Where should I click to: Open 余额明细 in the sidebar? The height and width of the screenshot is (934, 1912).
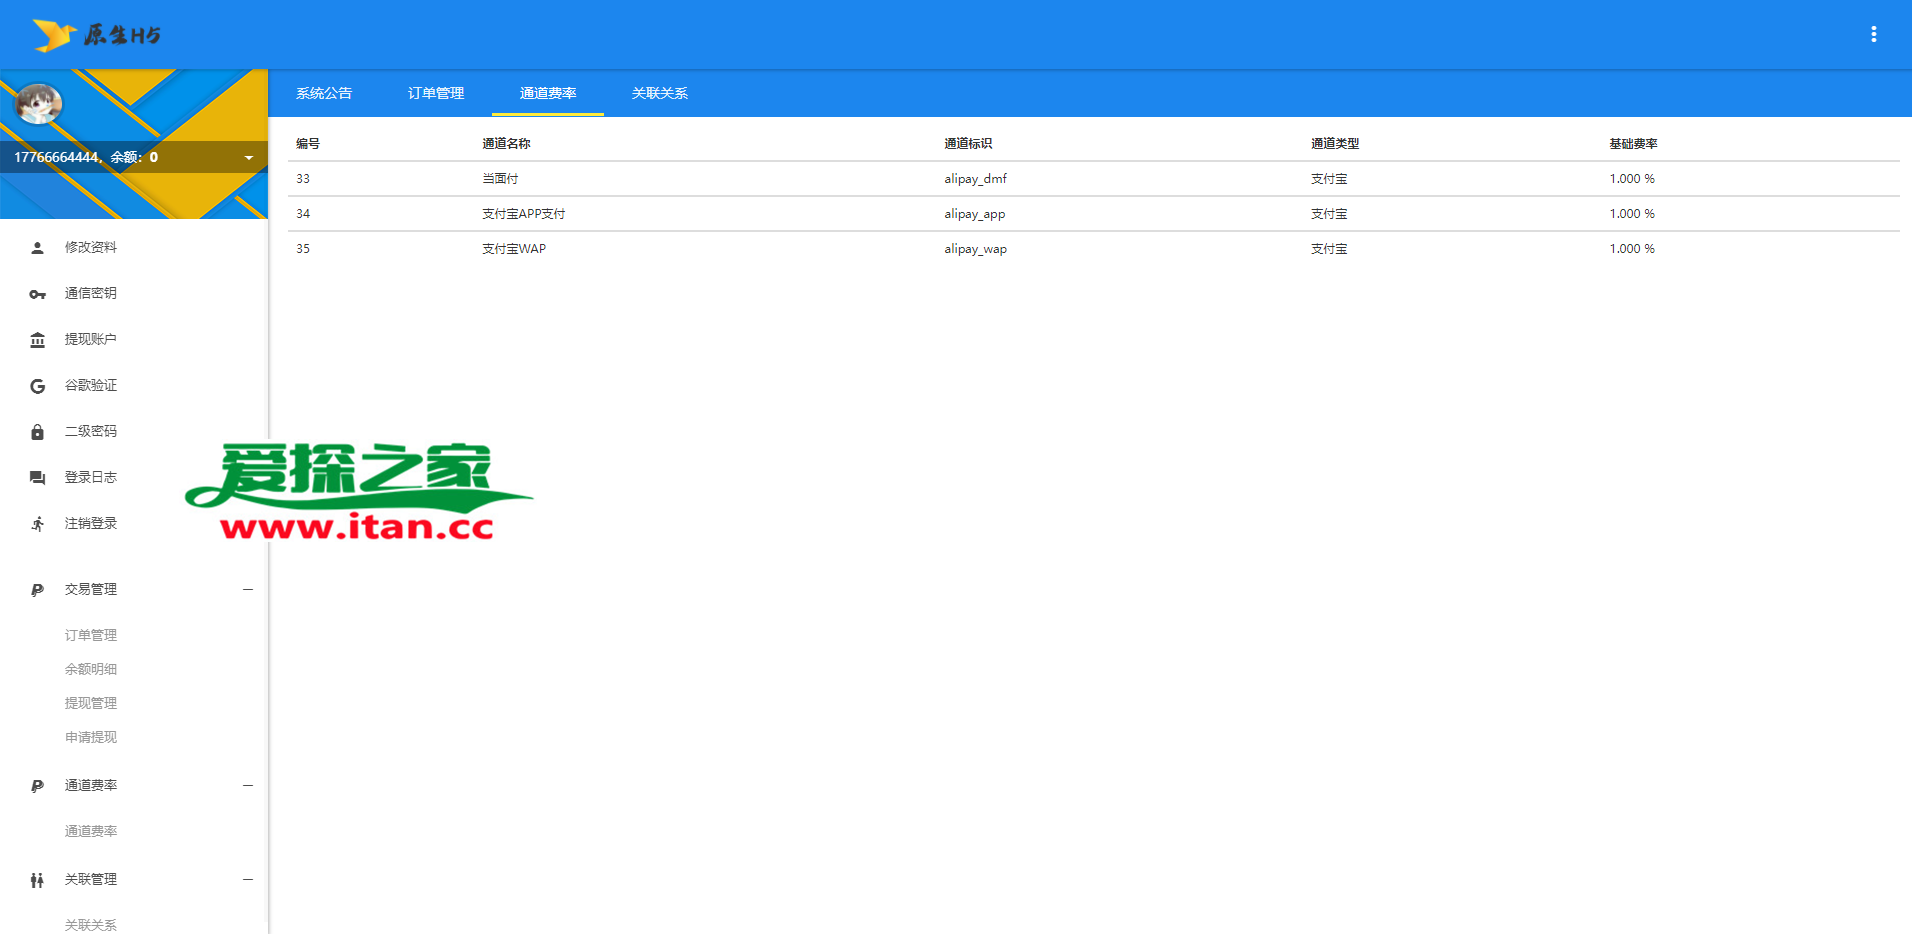coord(91,669)
